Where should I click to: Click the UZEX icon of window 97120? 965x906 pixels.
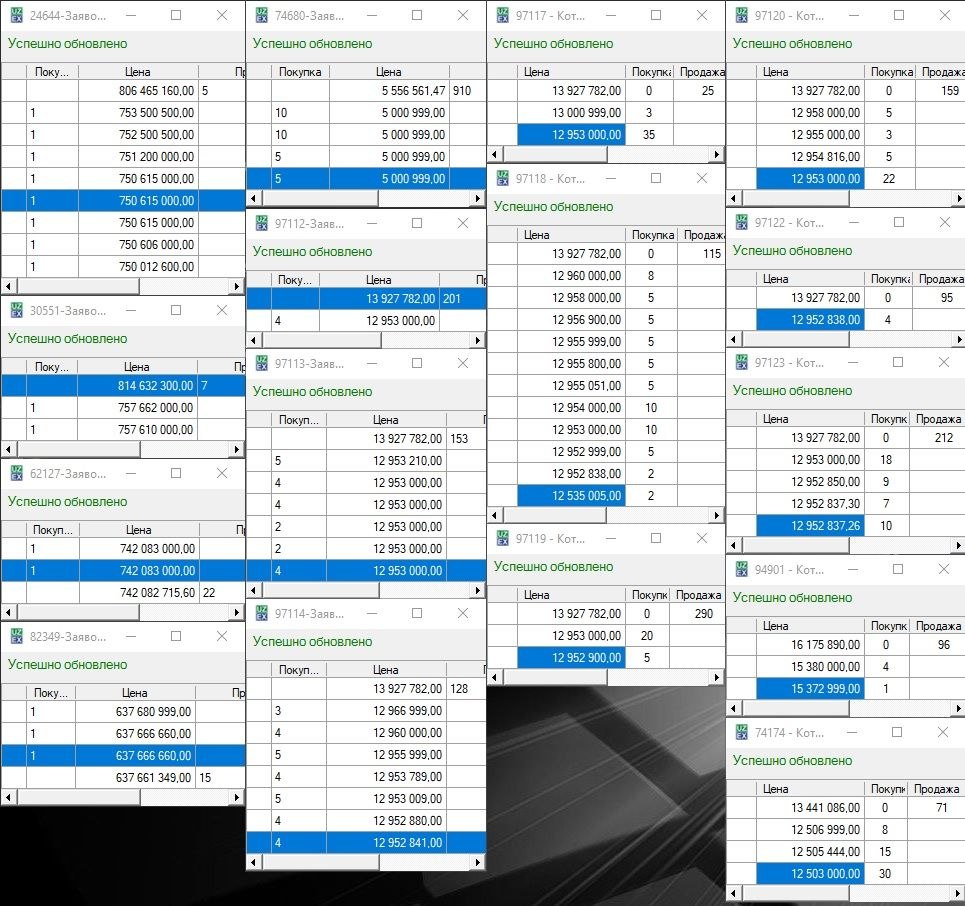(741, 15)
